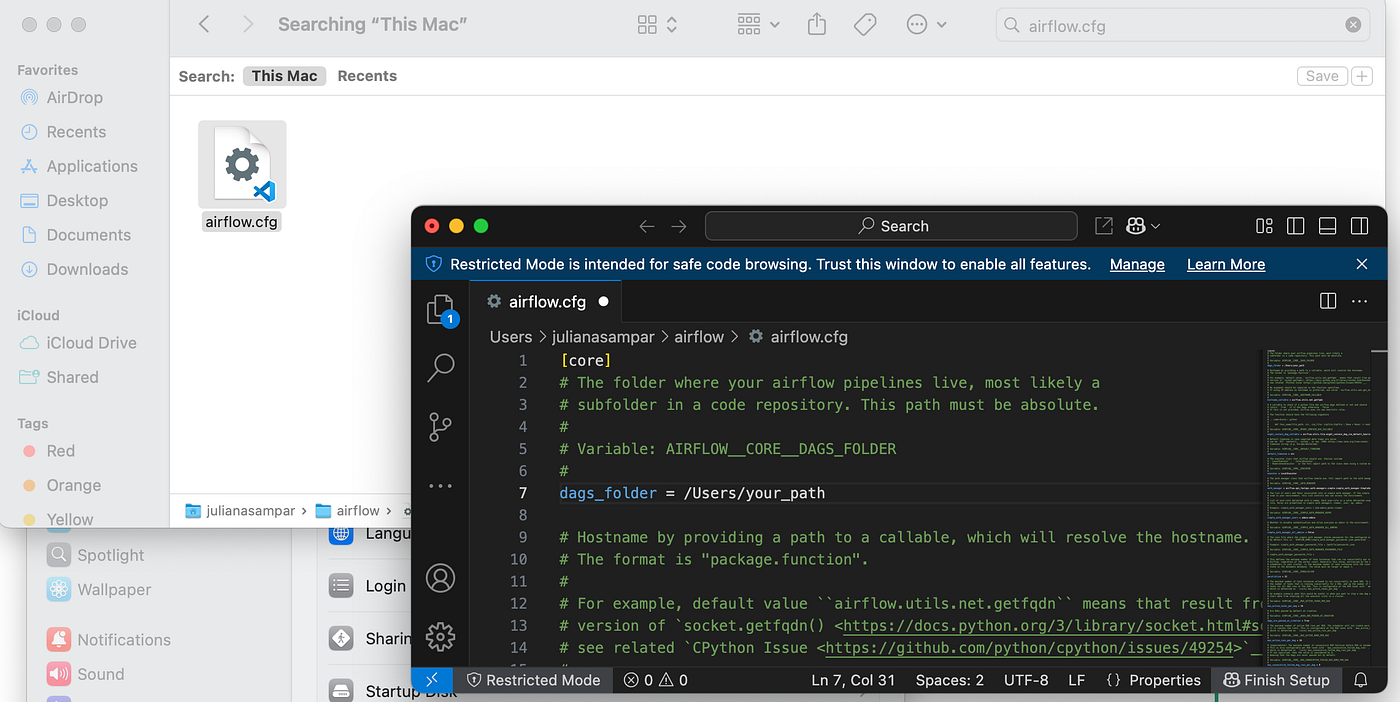The height and width of the screenshot is (702, 1400).
Task: Click the Finder search field with airflow.cfg
Action: click(x=1182, y=26)
